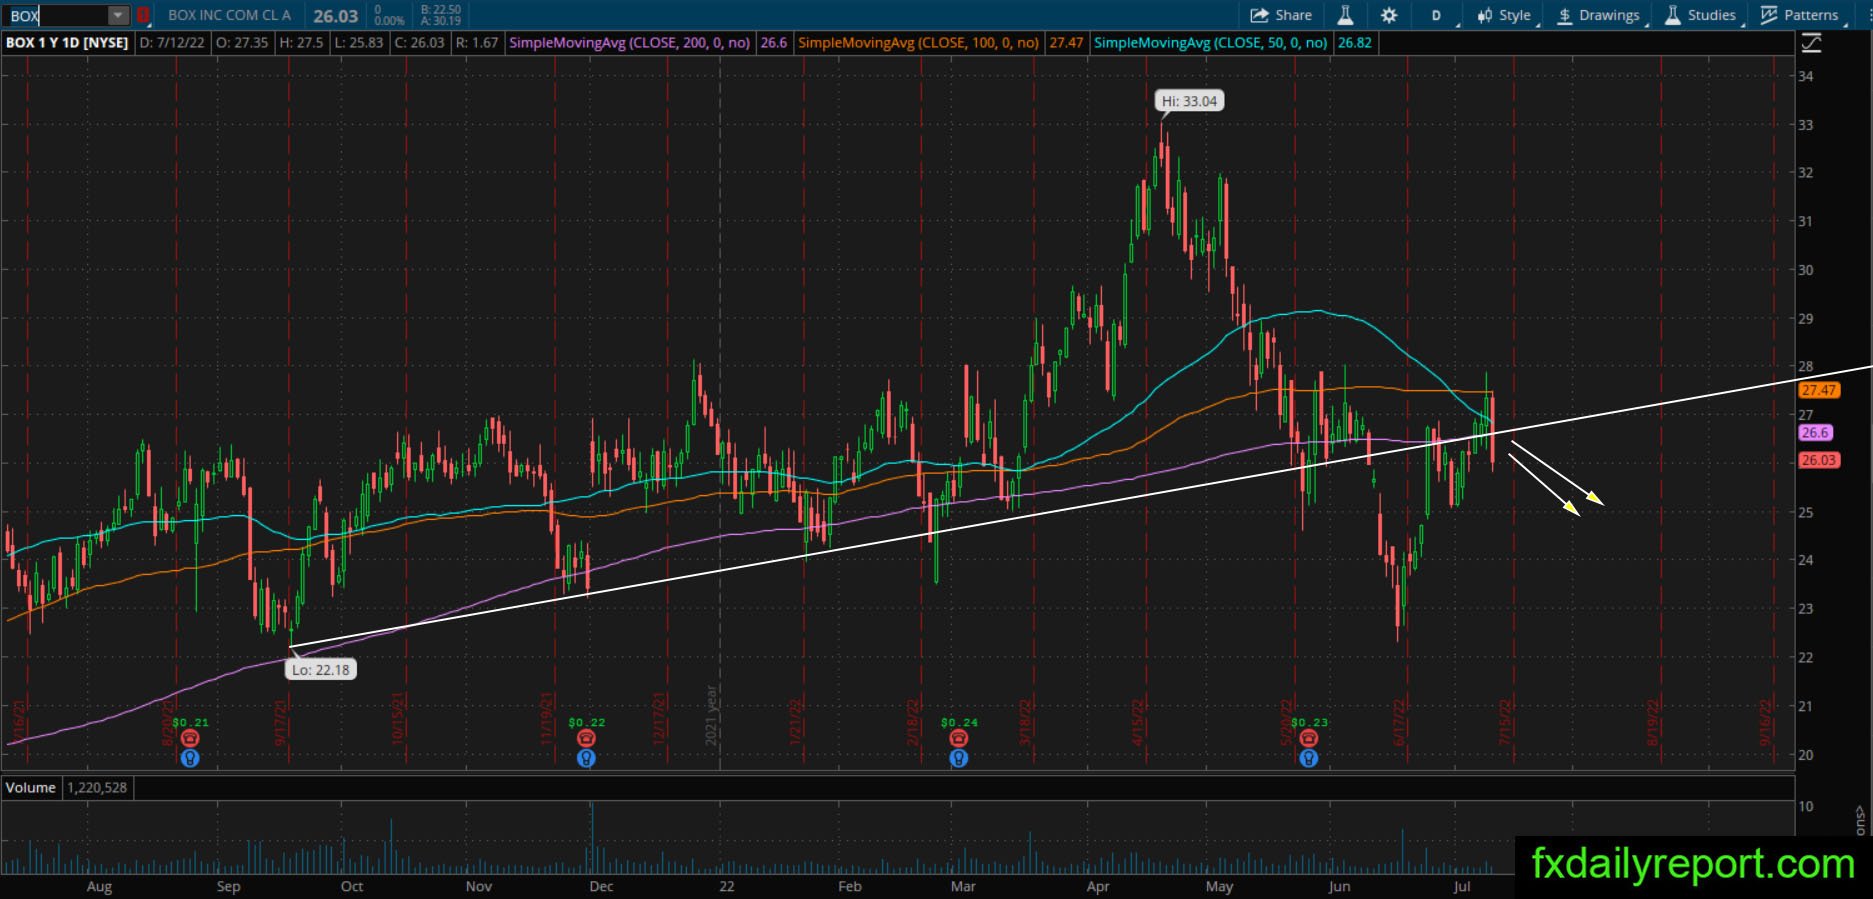Image resolution: width=1873 pixels, height=899 pixels.
Task: Click the Sep label on time axis
Action: [229, 886]
